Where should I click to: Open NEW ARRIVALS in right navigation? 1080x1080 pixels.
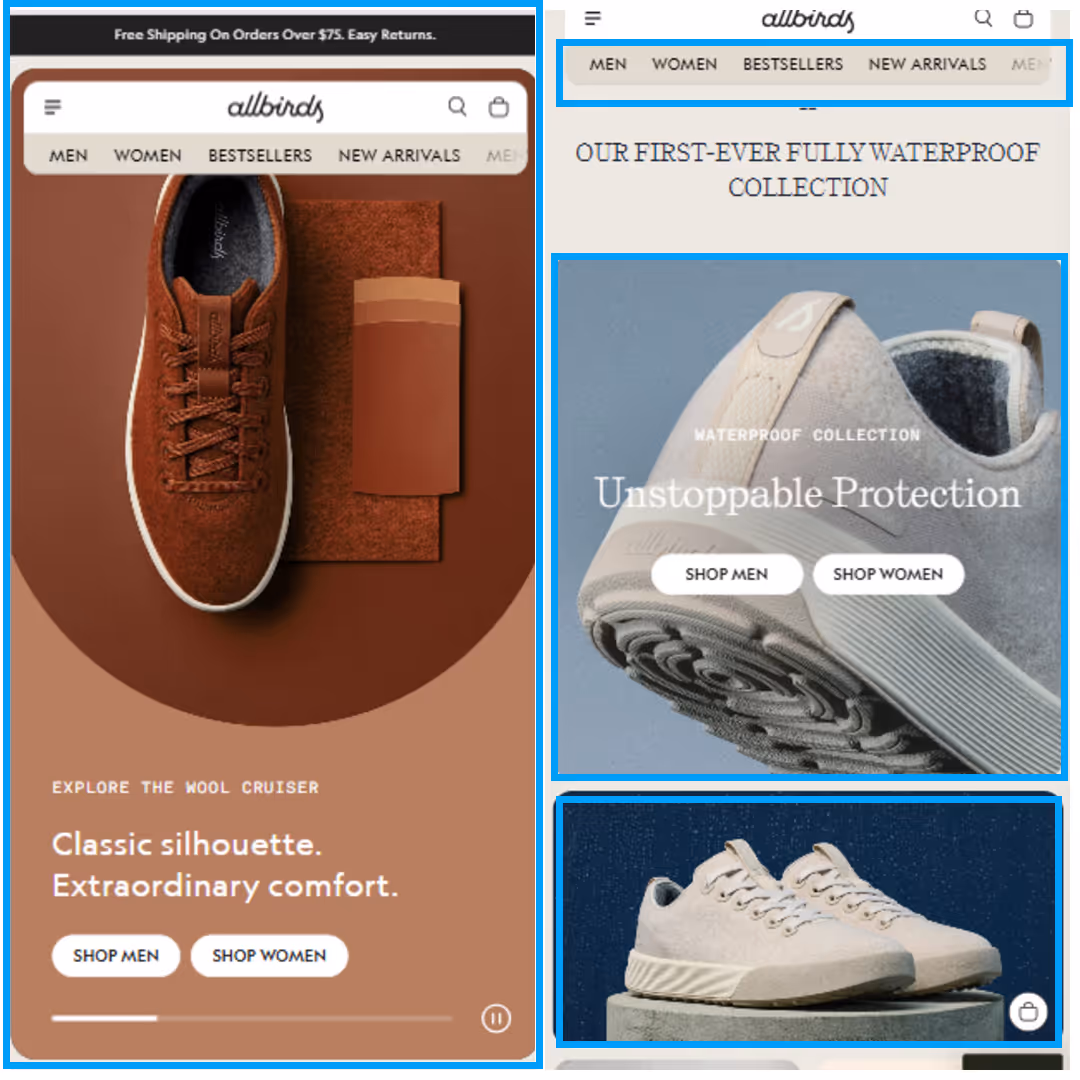tap(927, 64)
